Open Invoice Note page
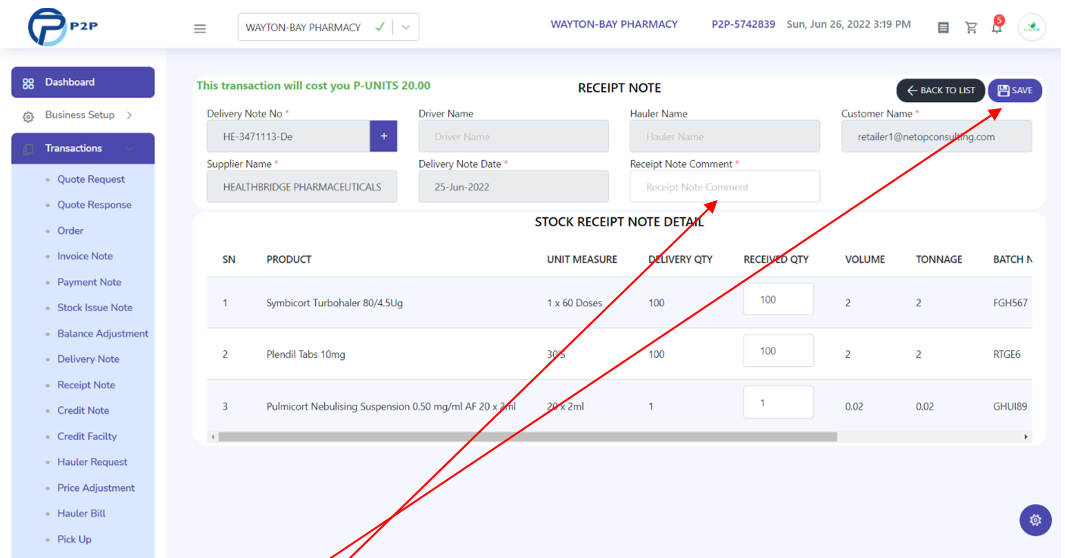Viewport: 1065px width, 558px height. tap(85, 256)
